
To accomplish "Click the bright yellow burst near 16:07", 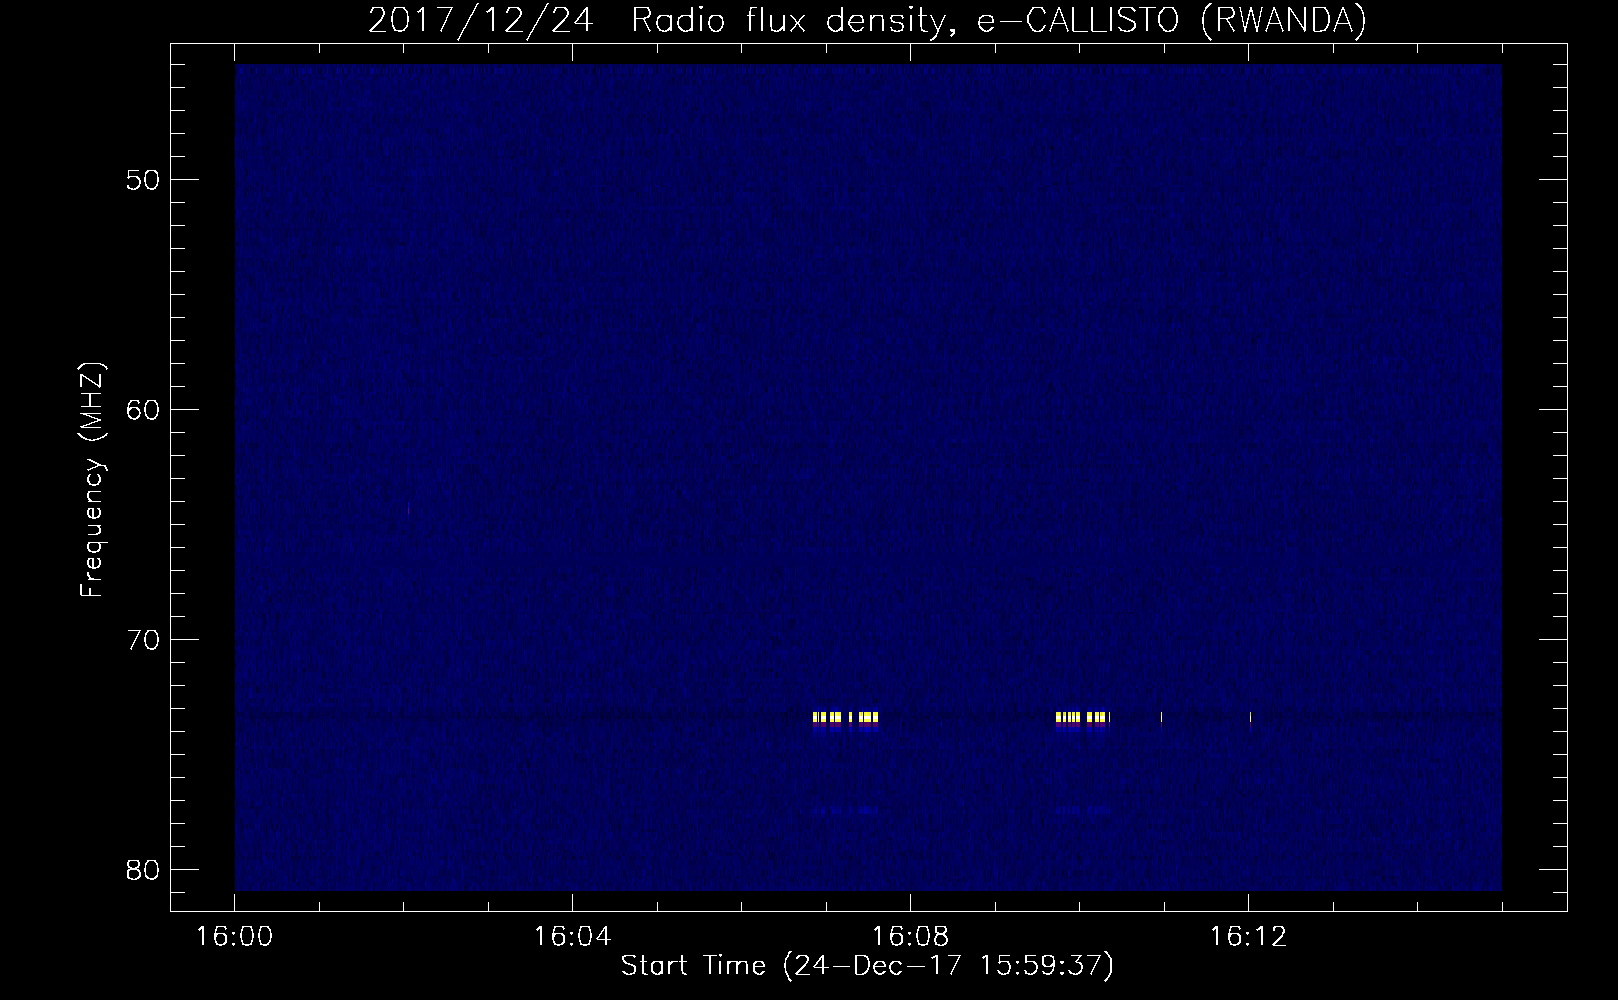I will click(x=846, y=717).
